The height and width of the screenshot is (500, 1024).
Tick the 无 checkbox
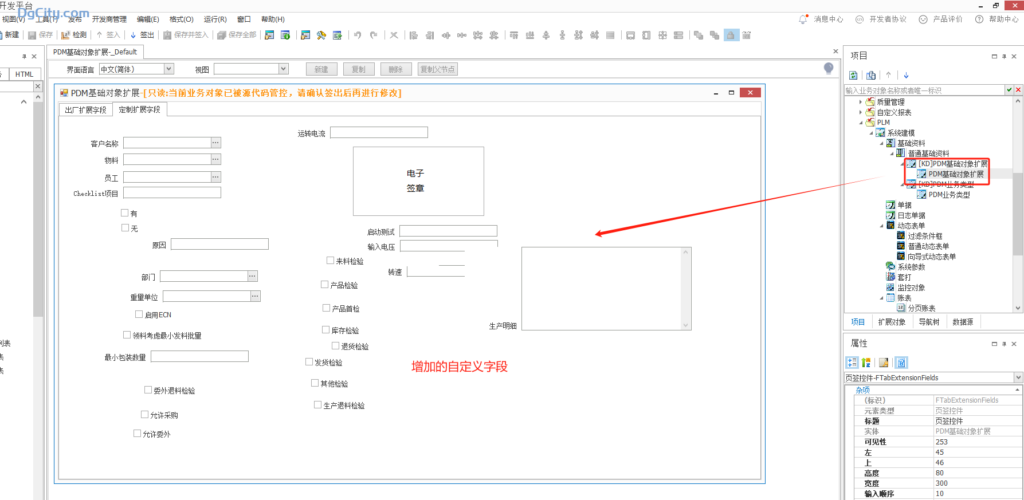[125, 228]
